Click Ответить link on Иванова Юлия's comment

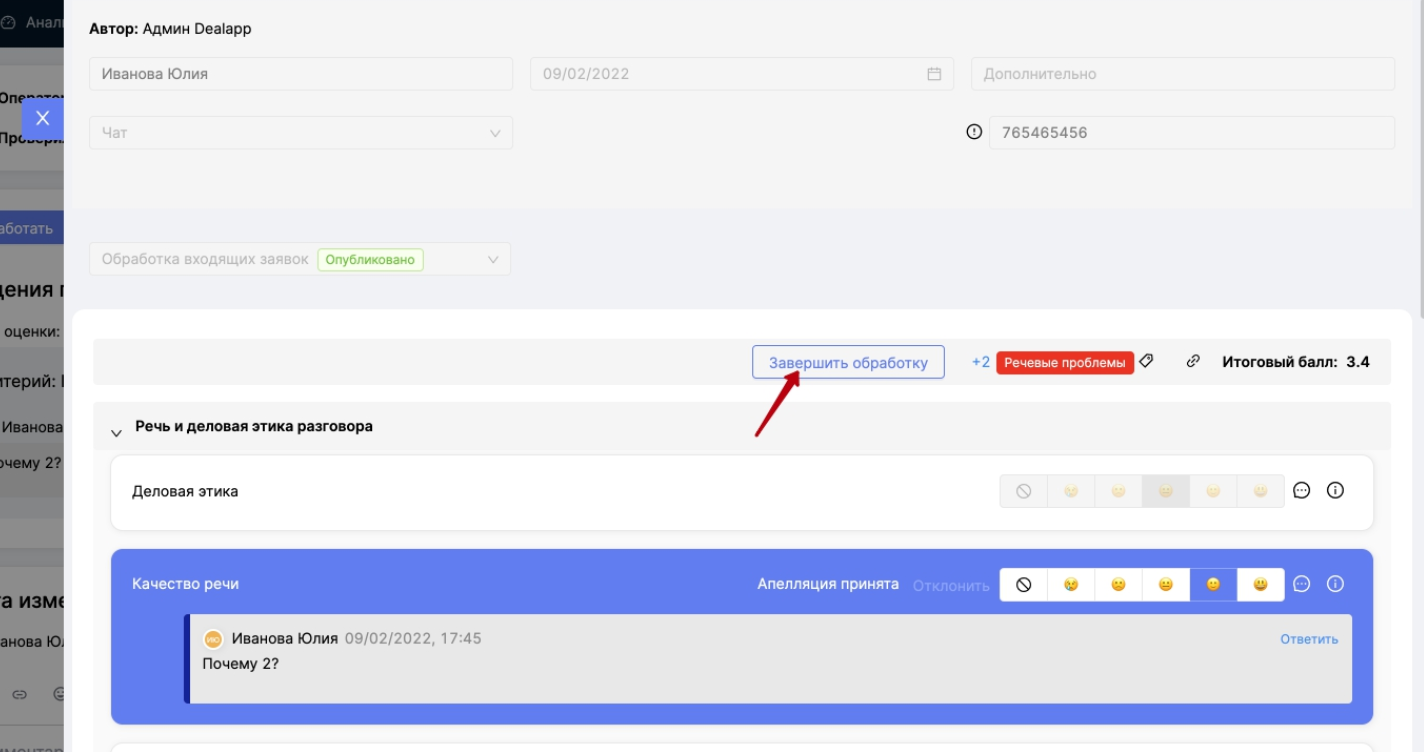(x=1308, y=639)
